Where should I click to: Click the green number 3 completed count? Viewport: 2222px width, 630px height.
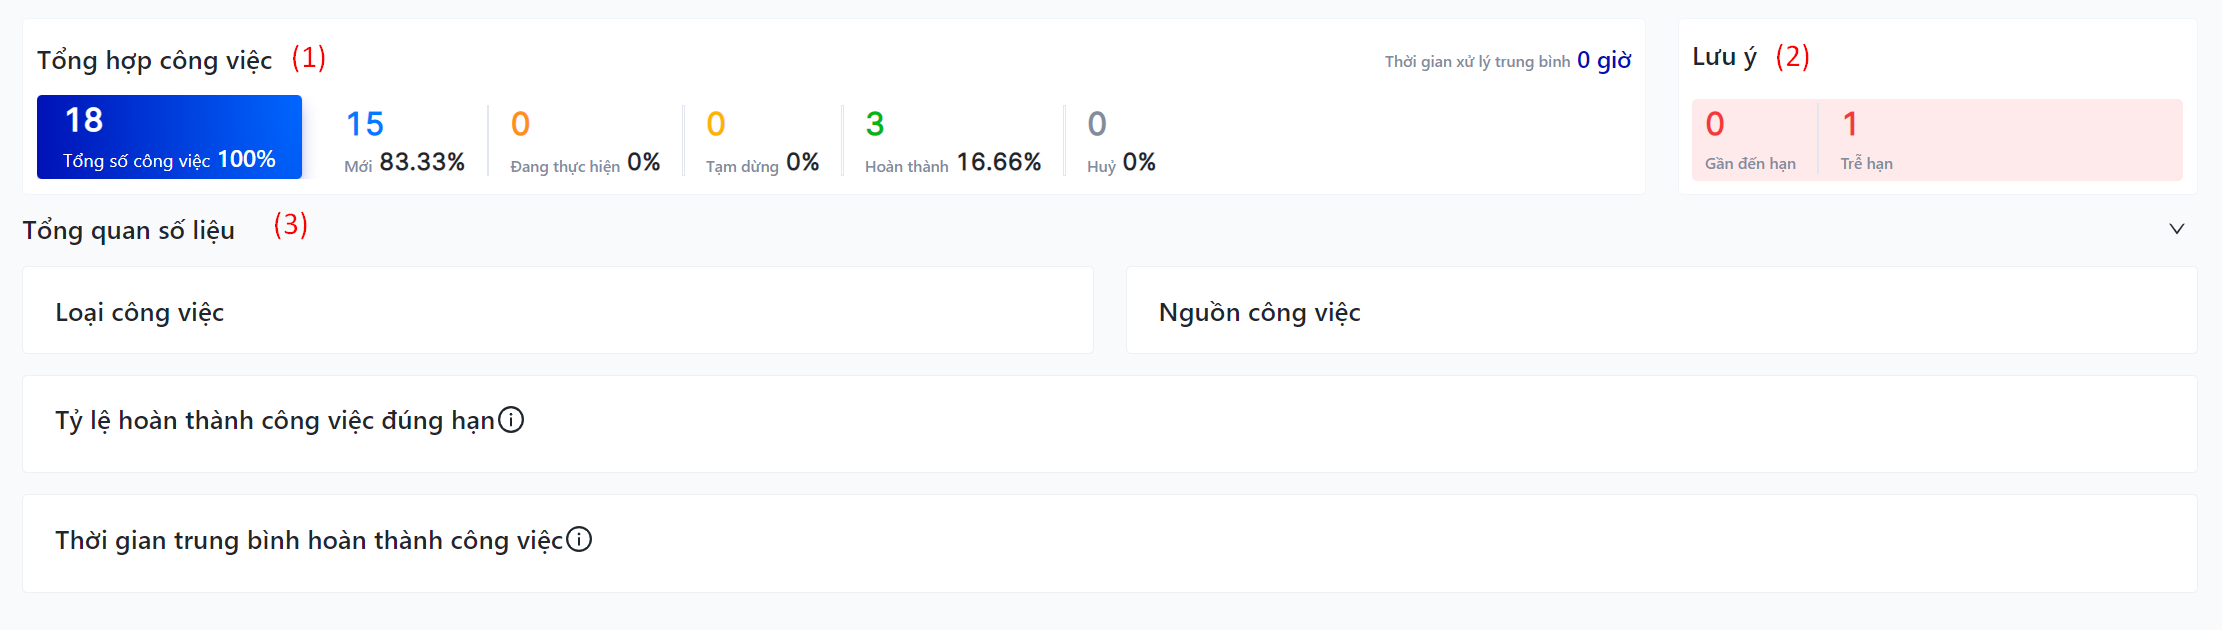click(x=875, y=124)
